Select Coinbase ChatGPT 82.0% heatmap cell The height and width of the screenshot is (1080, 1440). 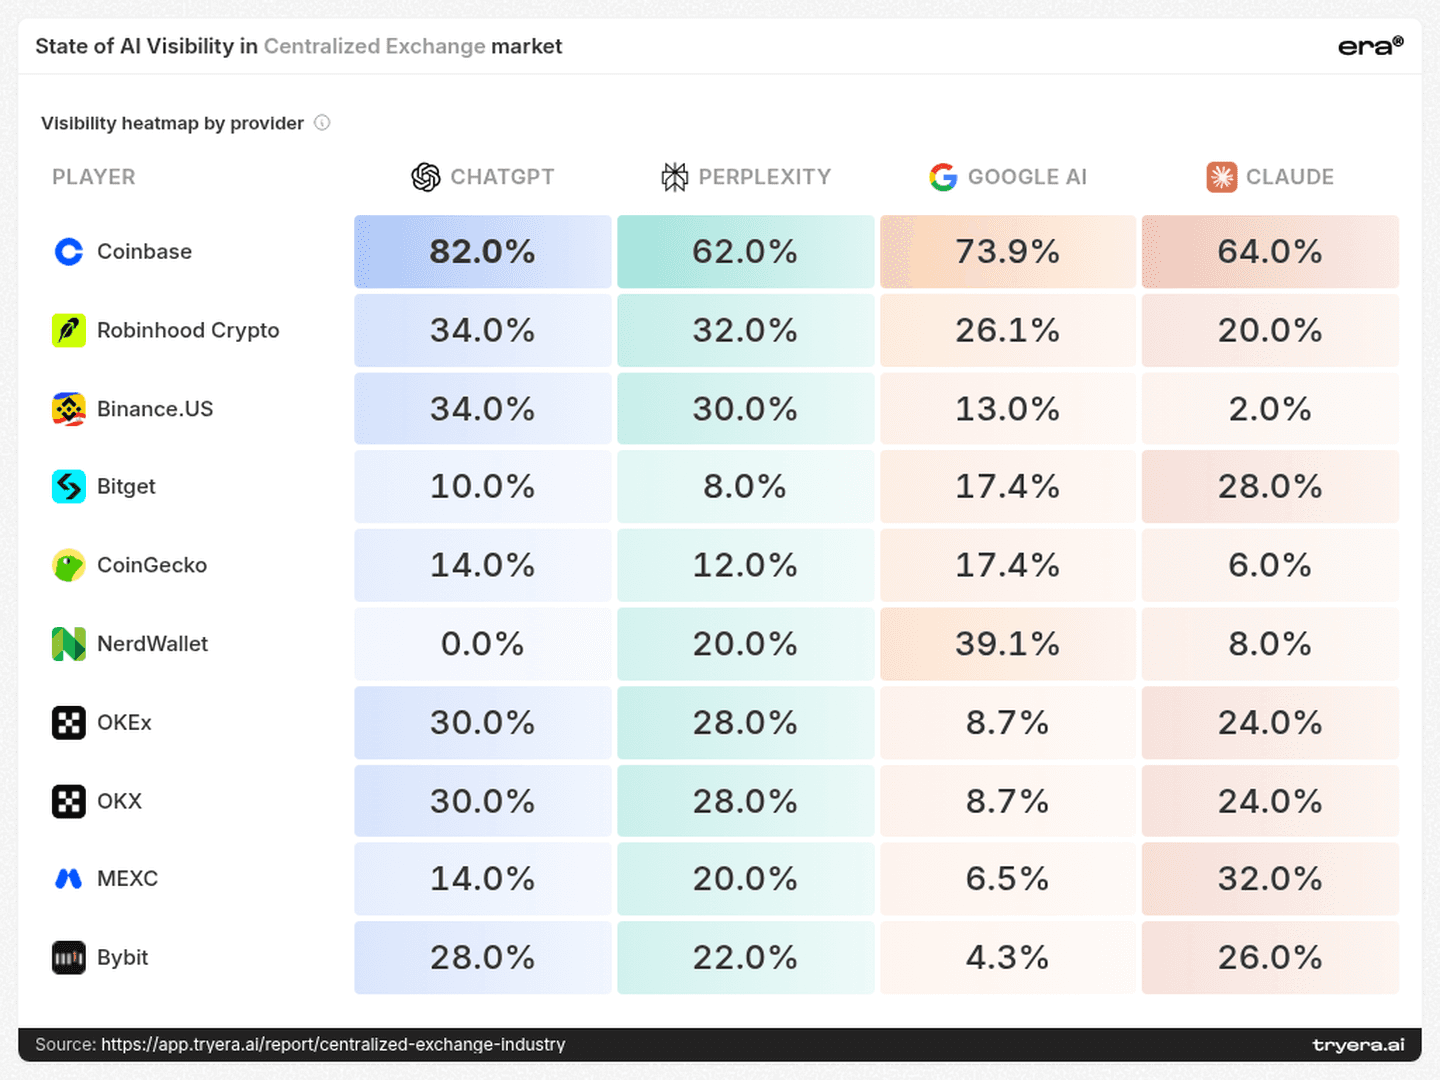pyautogui.click(x=482, y=251)
